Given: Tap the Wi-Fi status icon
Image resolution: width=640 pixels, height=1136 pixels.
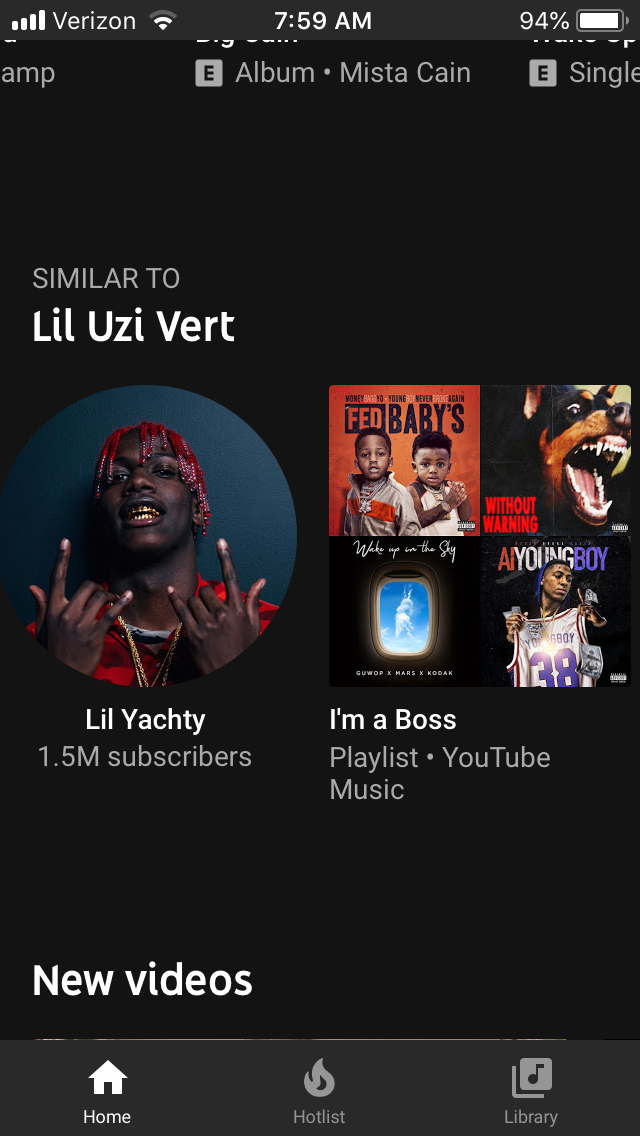Looking at the screenshot, I should [163, 20].
